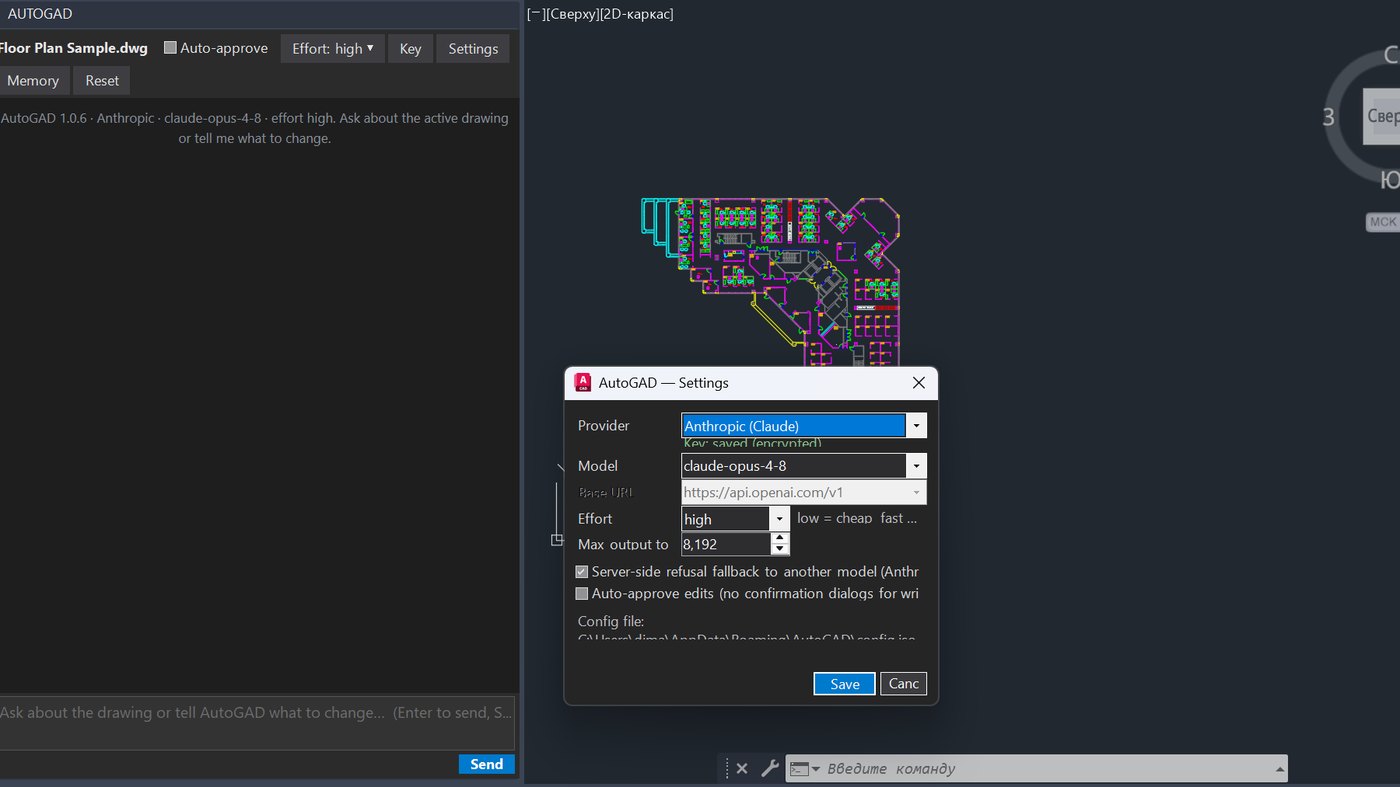Click AutoGAD logo icon in Settings title
The image size is (1400, 787).
pos(583,382)
